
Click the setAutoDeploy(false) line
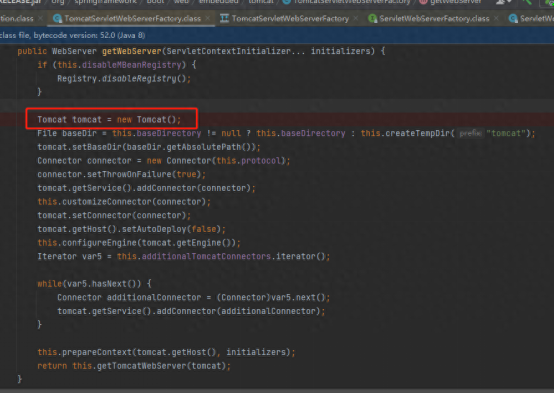[x=131, y=229]
